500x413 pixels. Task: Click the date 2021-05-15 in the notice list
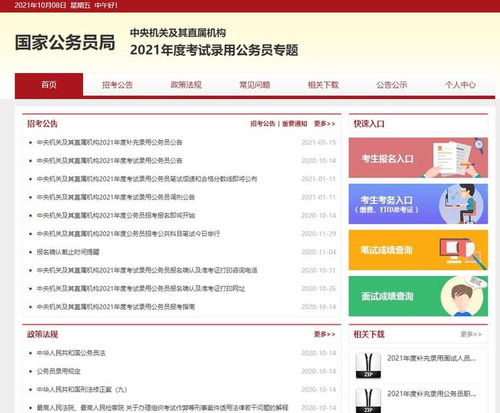pyautogui.click(x=318, y=142)
